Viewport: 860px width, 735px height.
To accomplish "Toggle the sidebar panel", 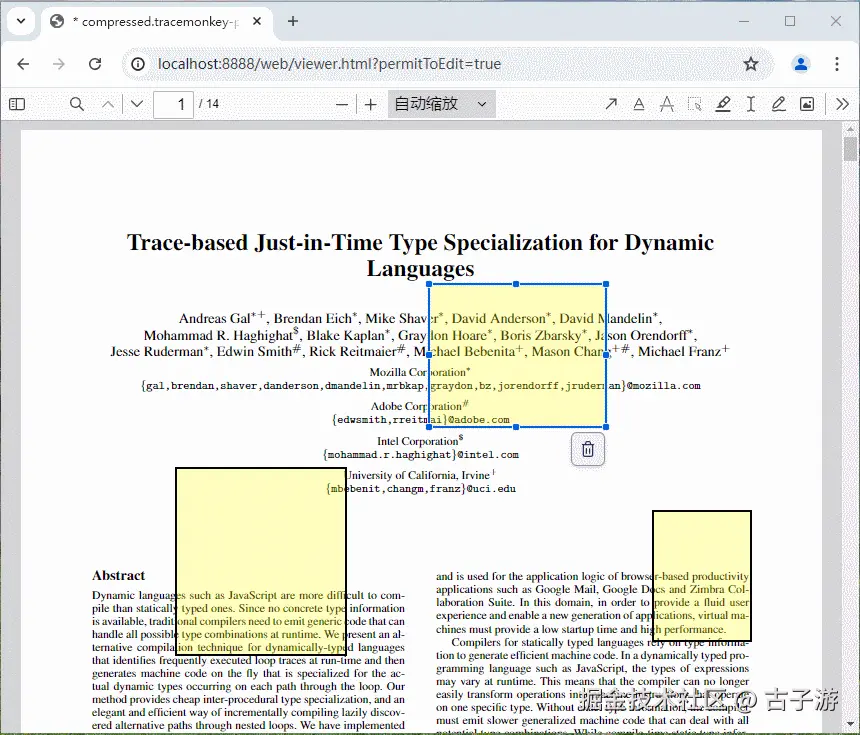I will pos(17,104).
